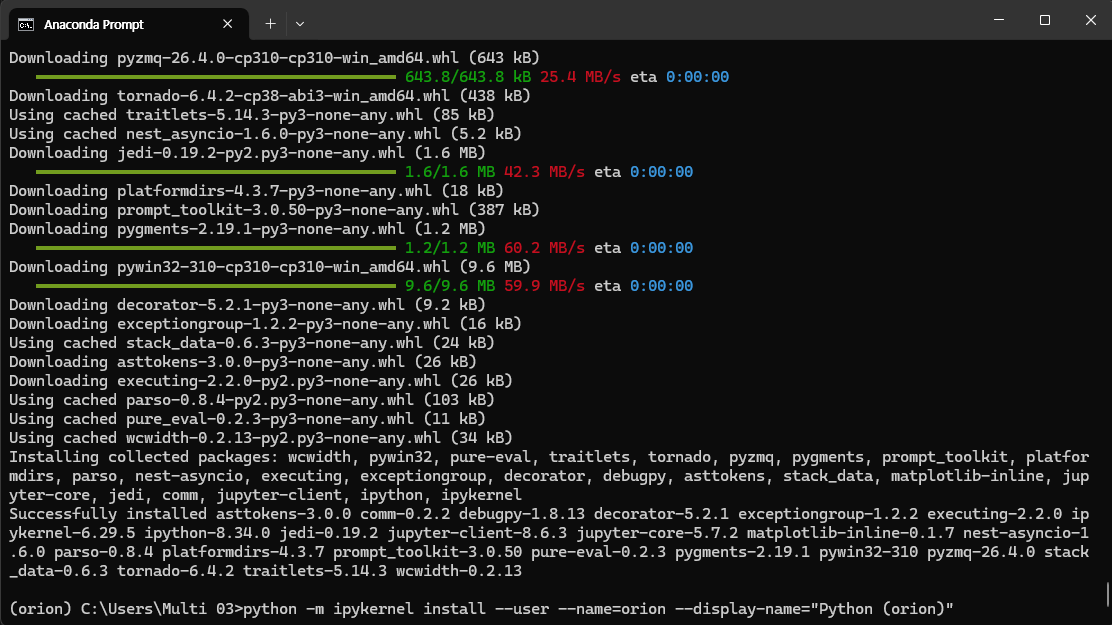Click the '42.3 MB/s' download speed text
1112x625 pixels.
pyautogui.click(x=544, y=172)
